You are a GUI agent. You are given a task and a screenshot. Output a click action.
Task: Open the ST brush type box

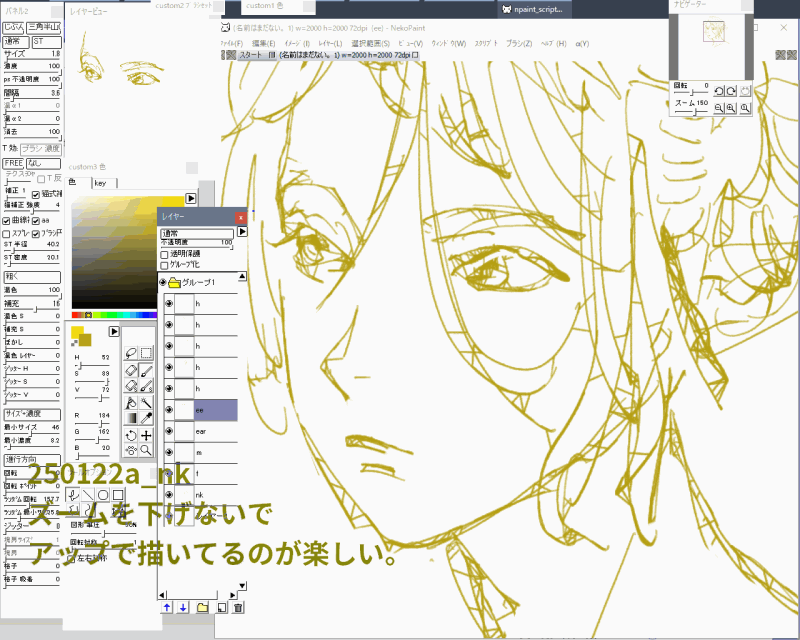point(46,42)
